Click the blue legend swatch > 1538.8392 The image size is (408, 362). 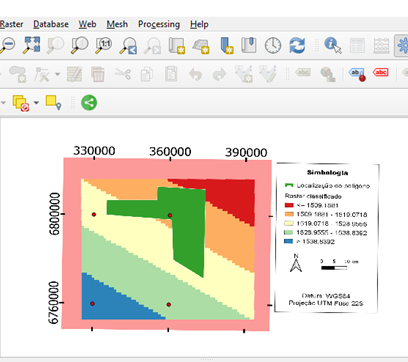pos(289,241)
